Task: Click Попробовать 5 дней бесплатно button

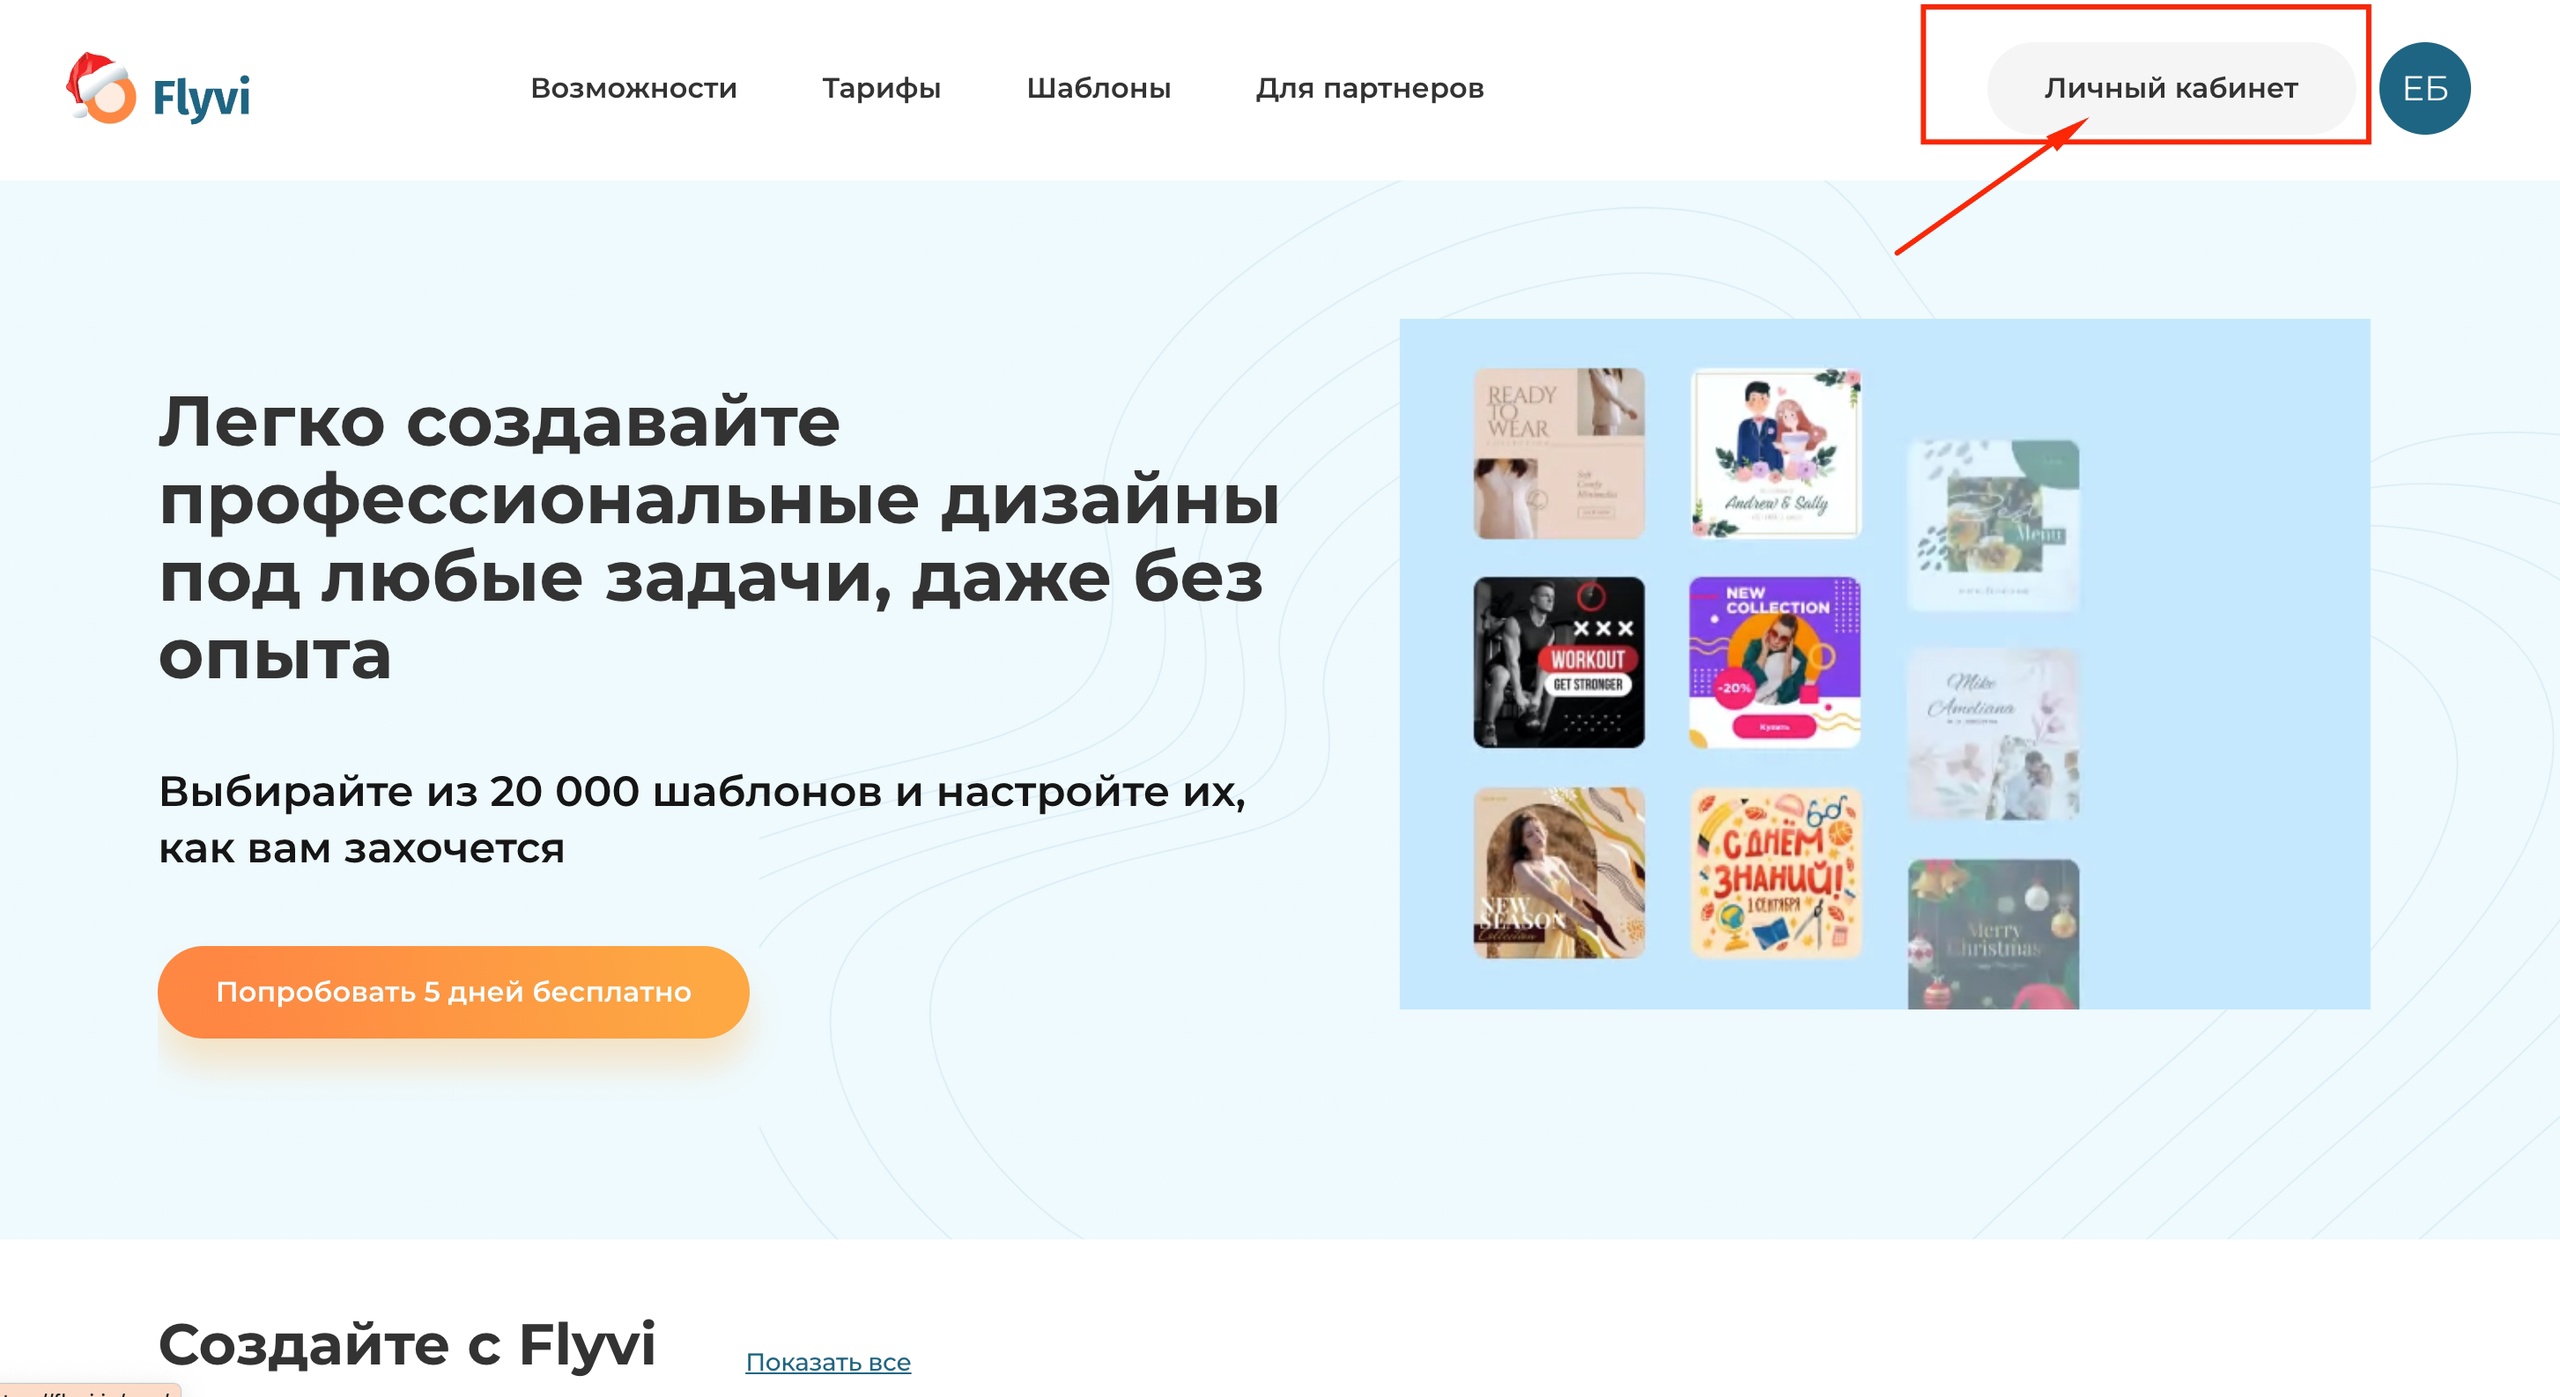Action: 453,991
